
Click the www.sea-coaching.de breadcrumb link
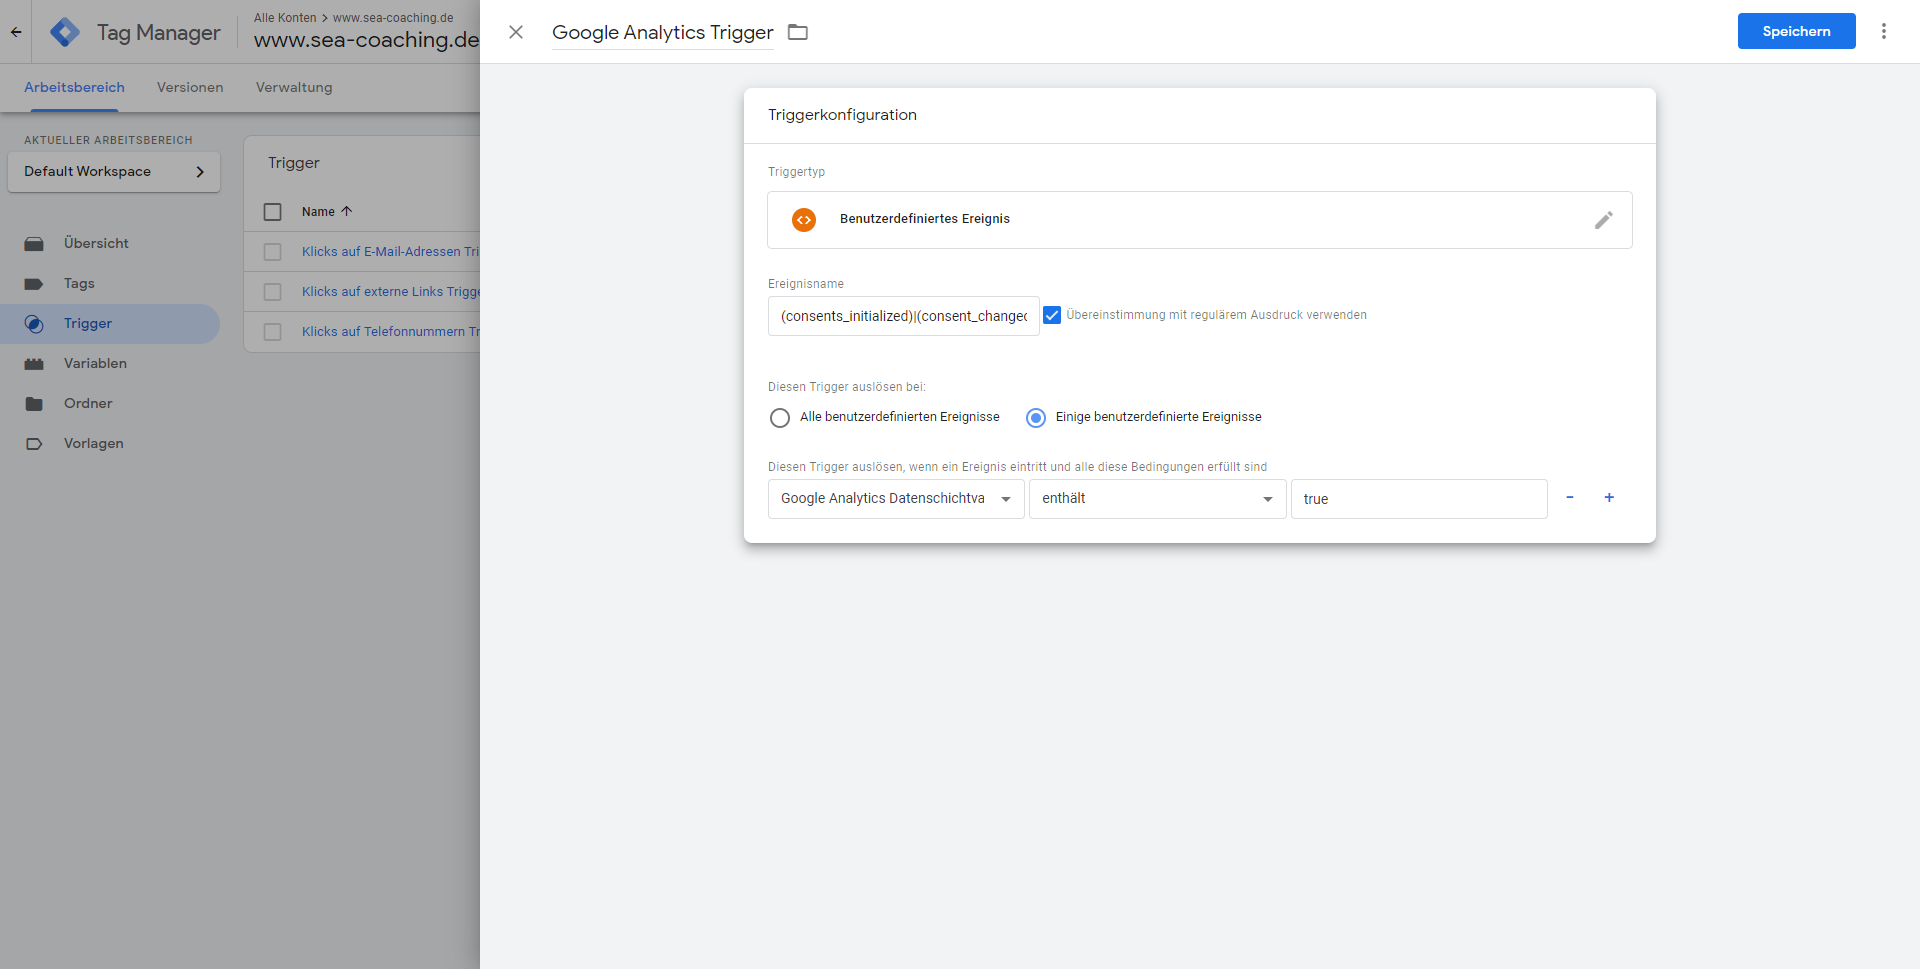[x=393, y=18]
